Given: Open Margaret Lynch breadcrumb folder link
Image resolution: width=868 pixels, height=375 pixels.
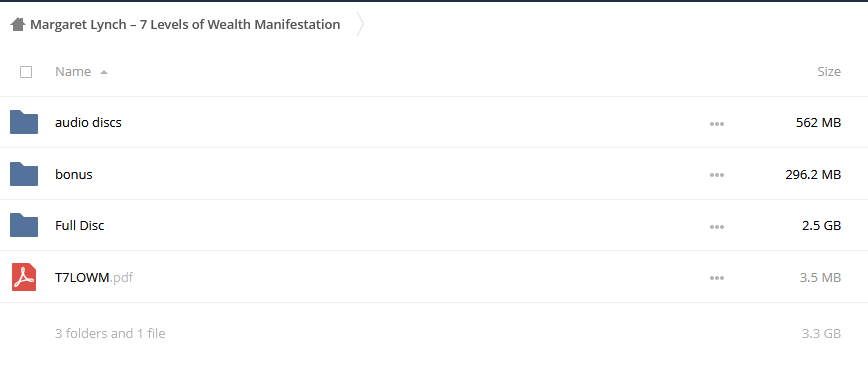Looking at the screenshot, I should [x=185, y=24].
